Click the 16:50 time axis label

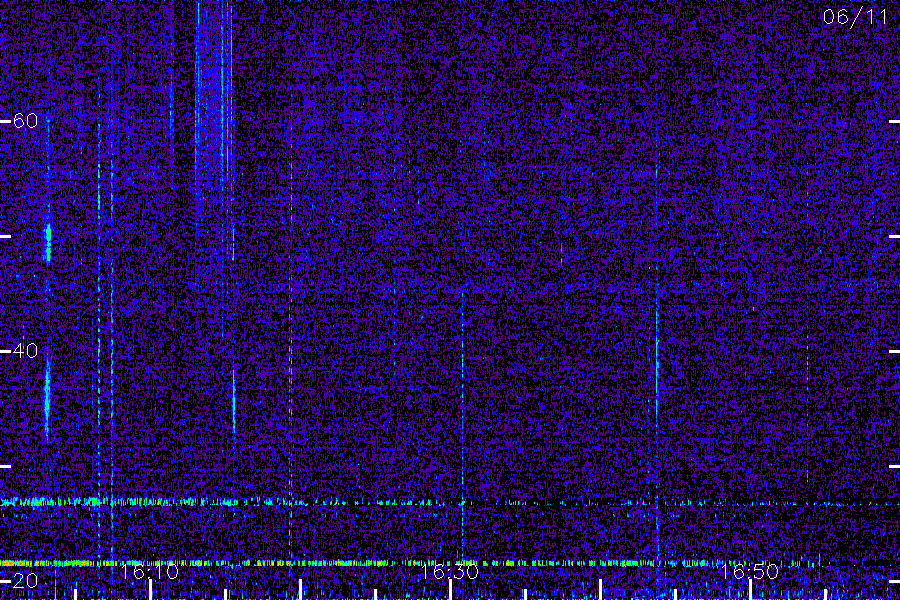click(750, 571)
